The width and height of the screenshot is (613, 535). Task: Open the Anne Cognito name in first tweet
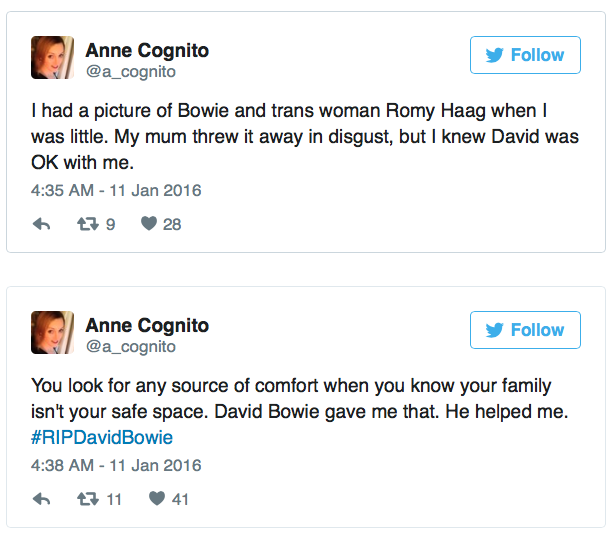point(147,50)
